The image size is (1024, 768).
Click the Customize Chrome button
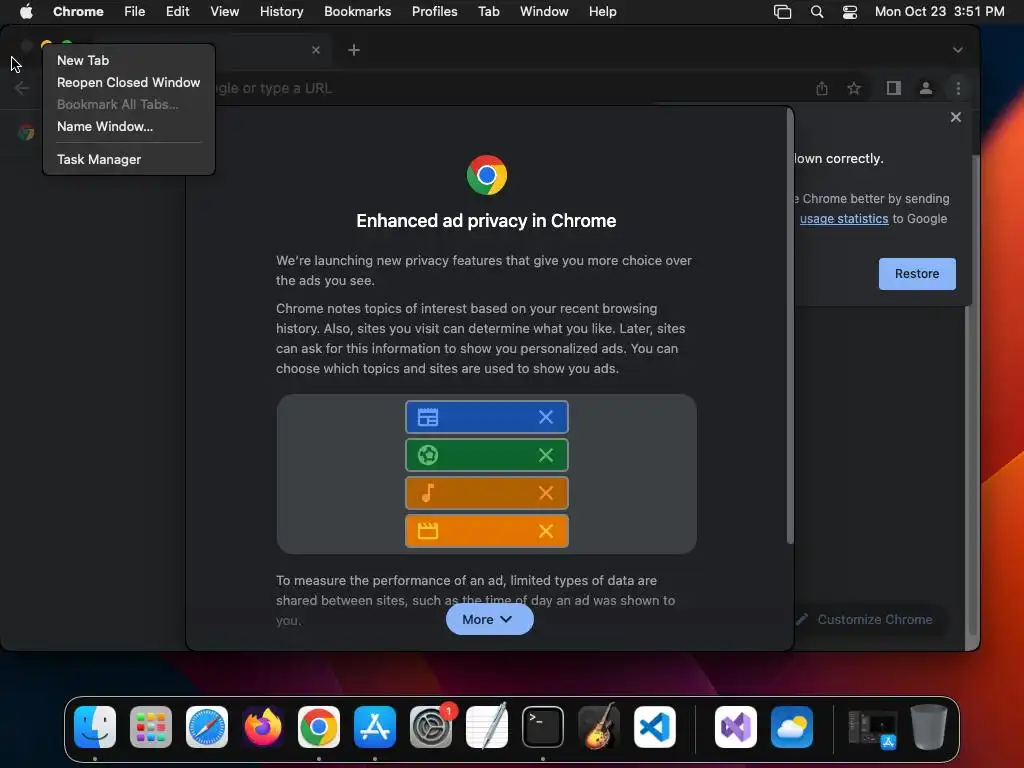pos(869,619)
